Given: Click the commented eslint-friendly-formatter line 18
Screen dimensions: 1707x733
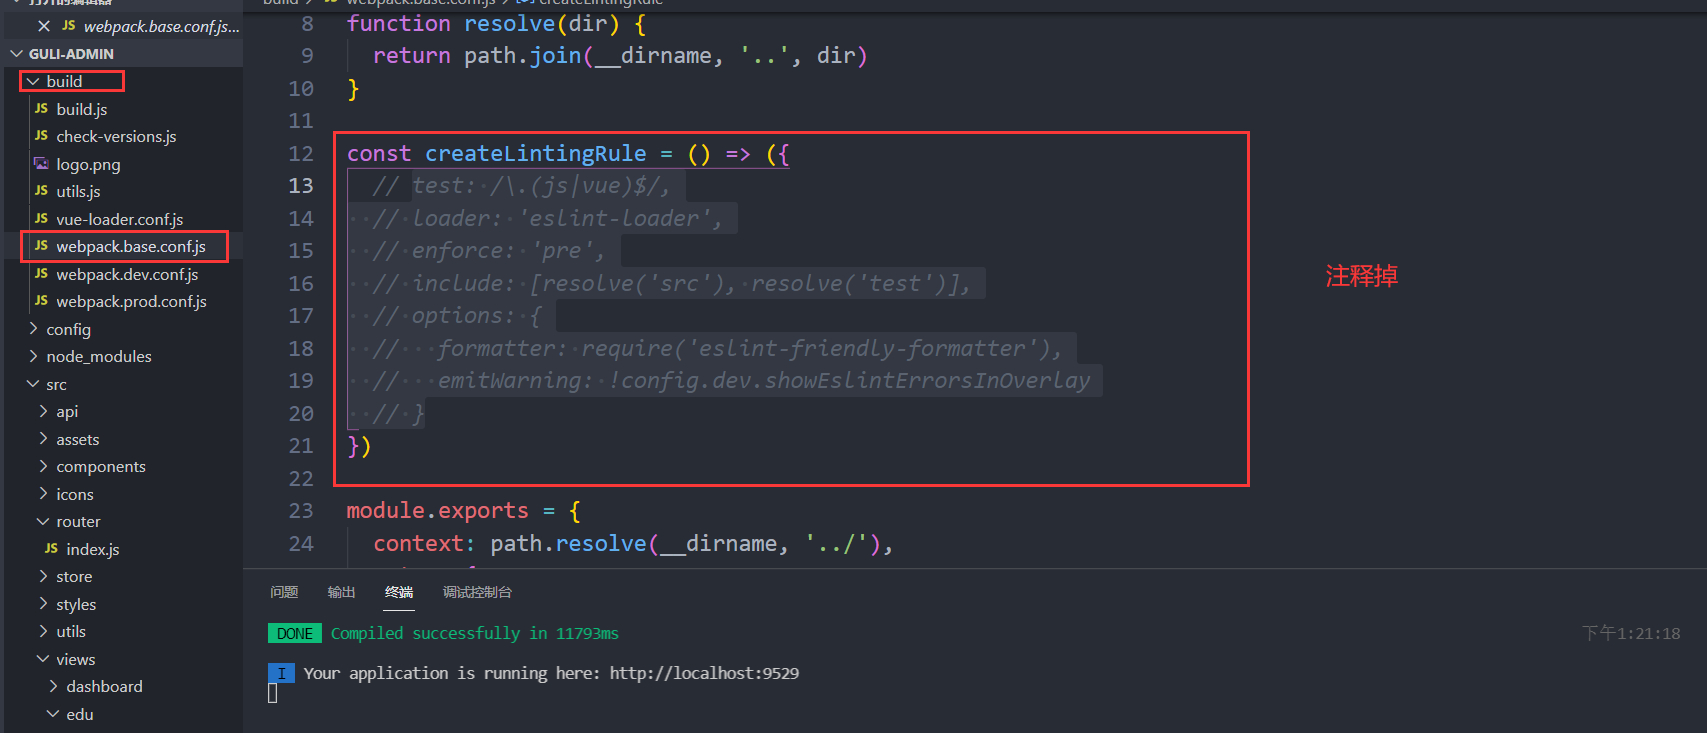Looking at the screenshot, I should (x=717, y=349).
